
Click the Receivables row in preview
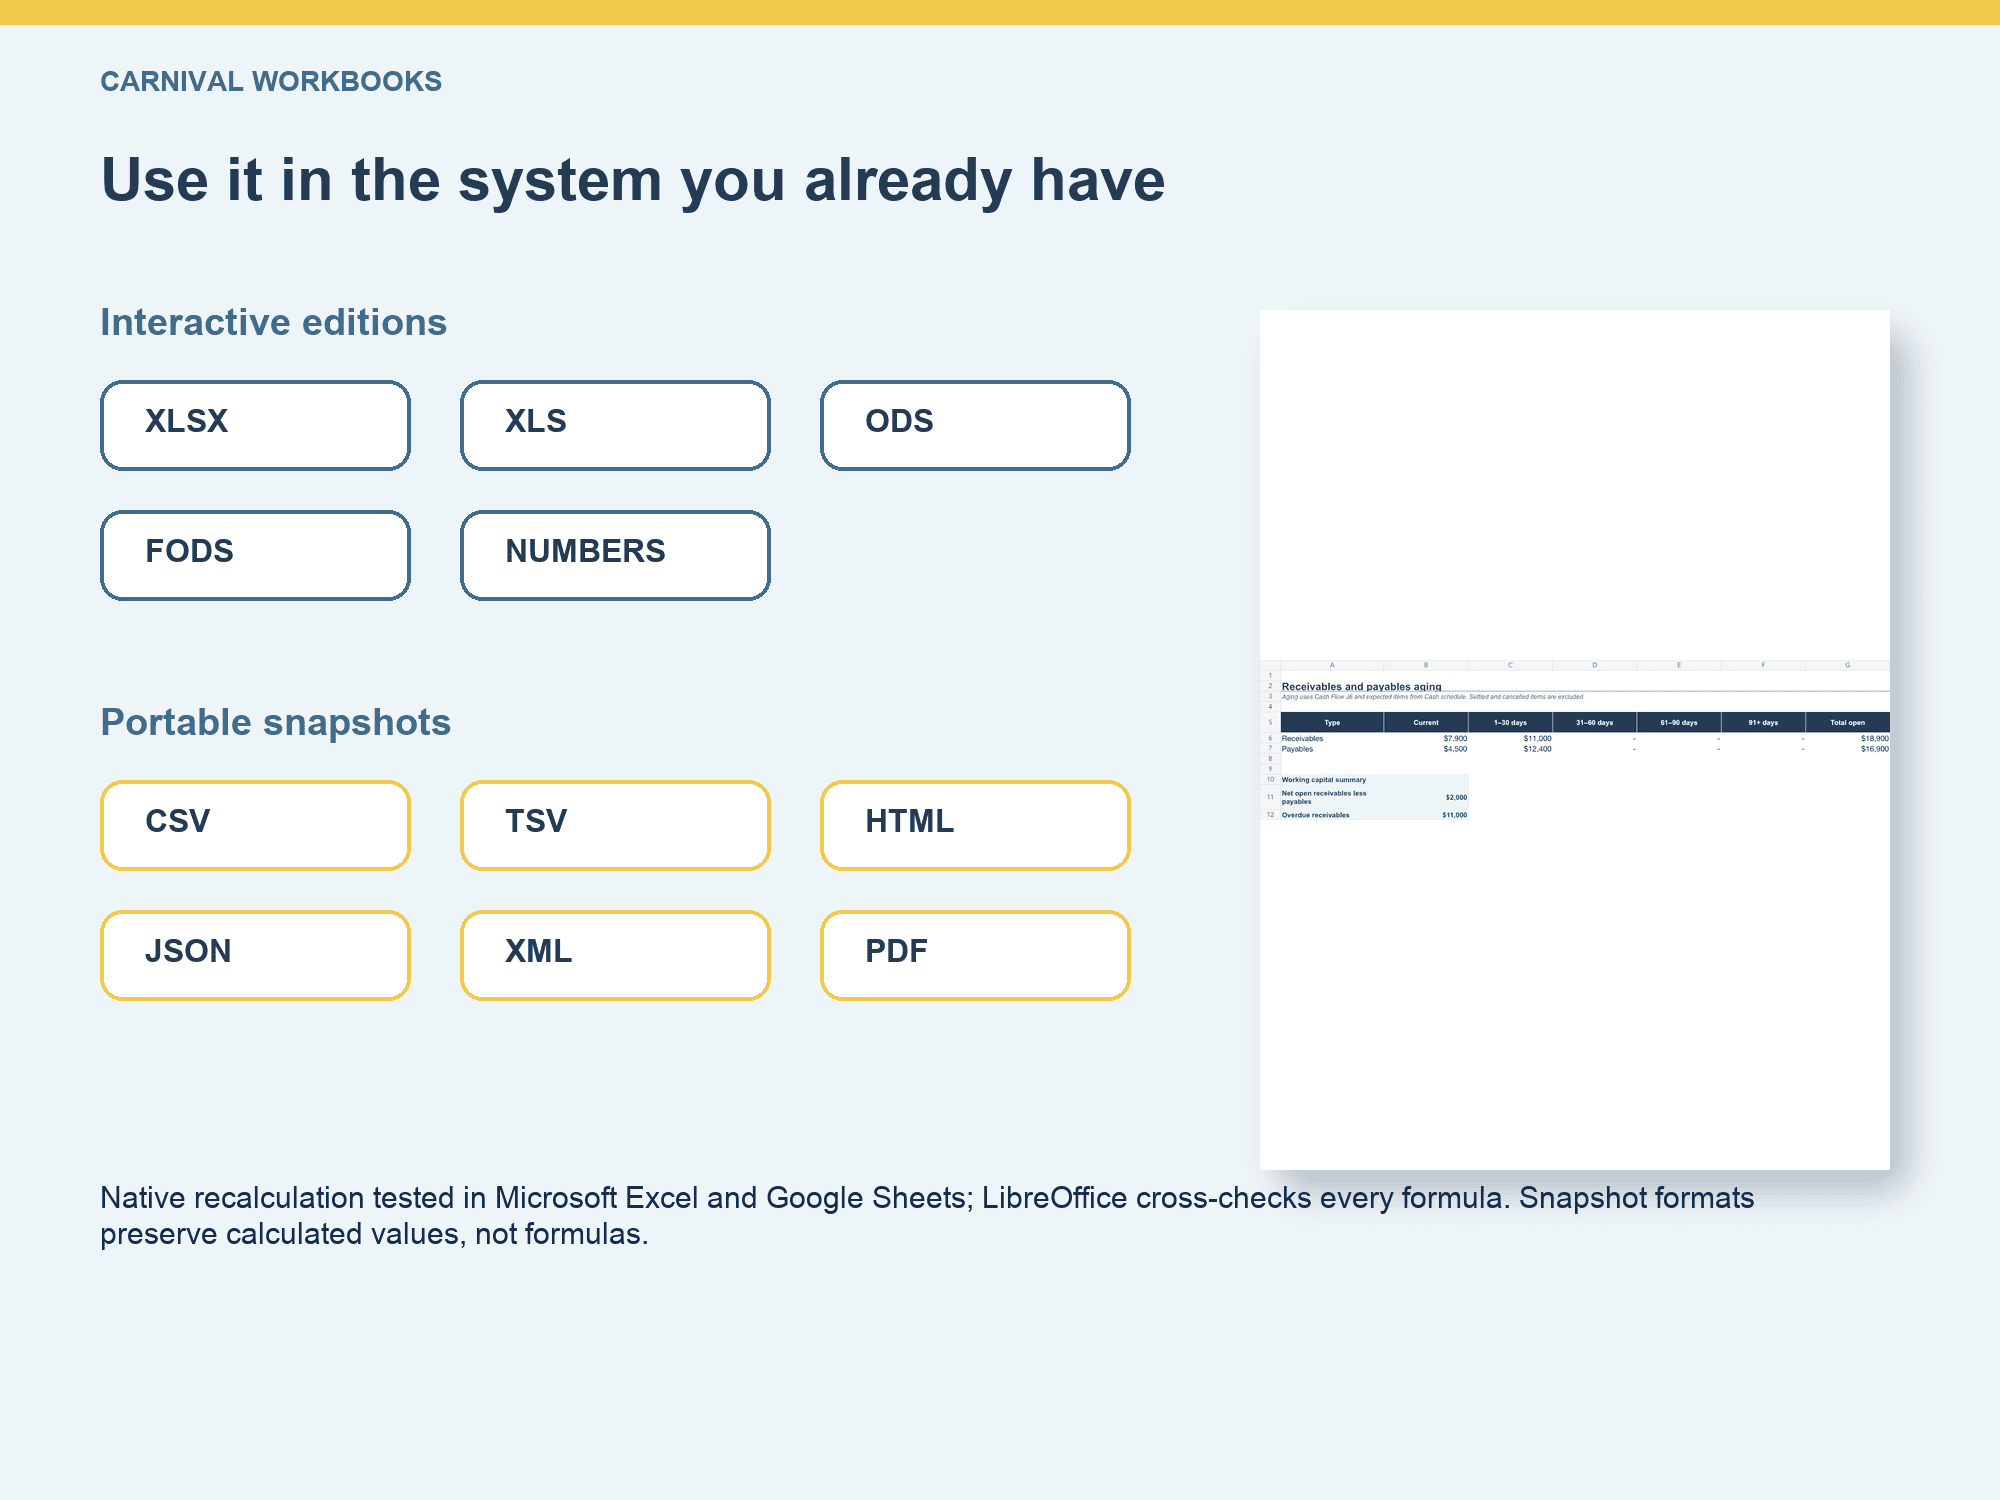[1585, 738]
